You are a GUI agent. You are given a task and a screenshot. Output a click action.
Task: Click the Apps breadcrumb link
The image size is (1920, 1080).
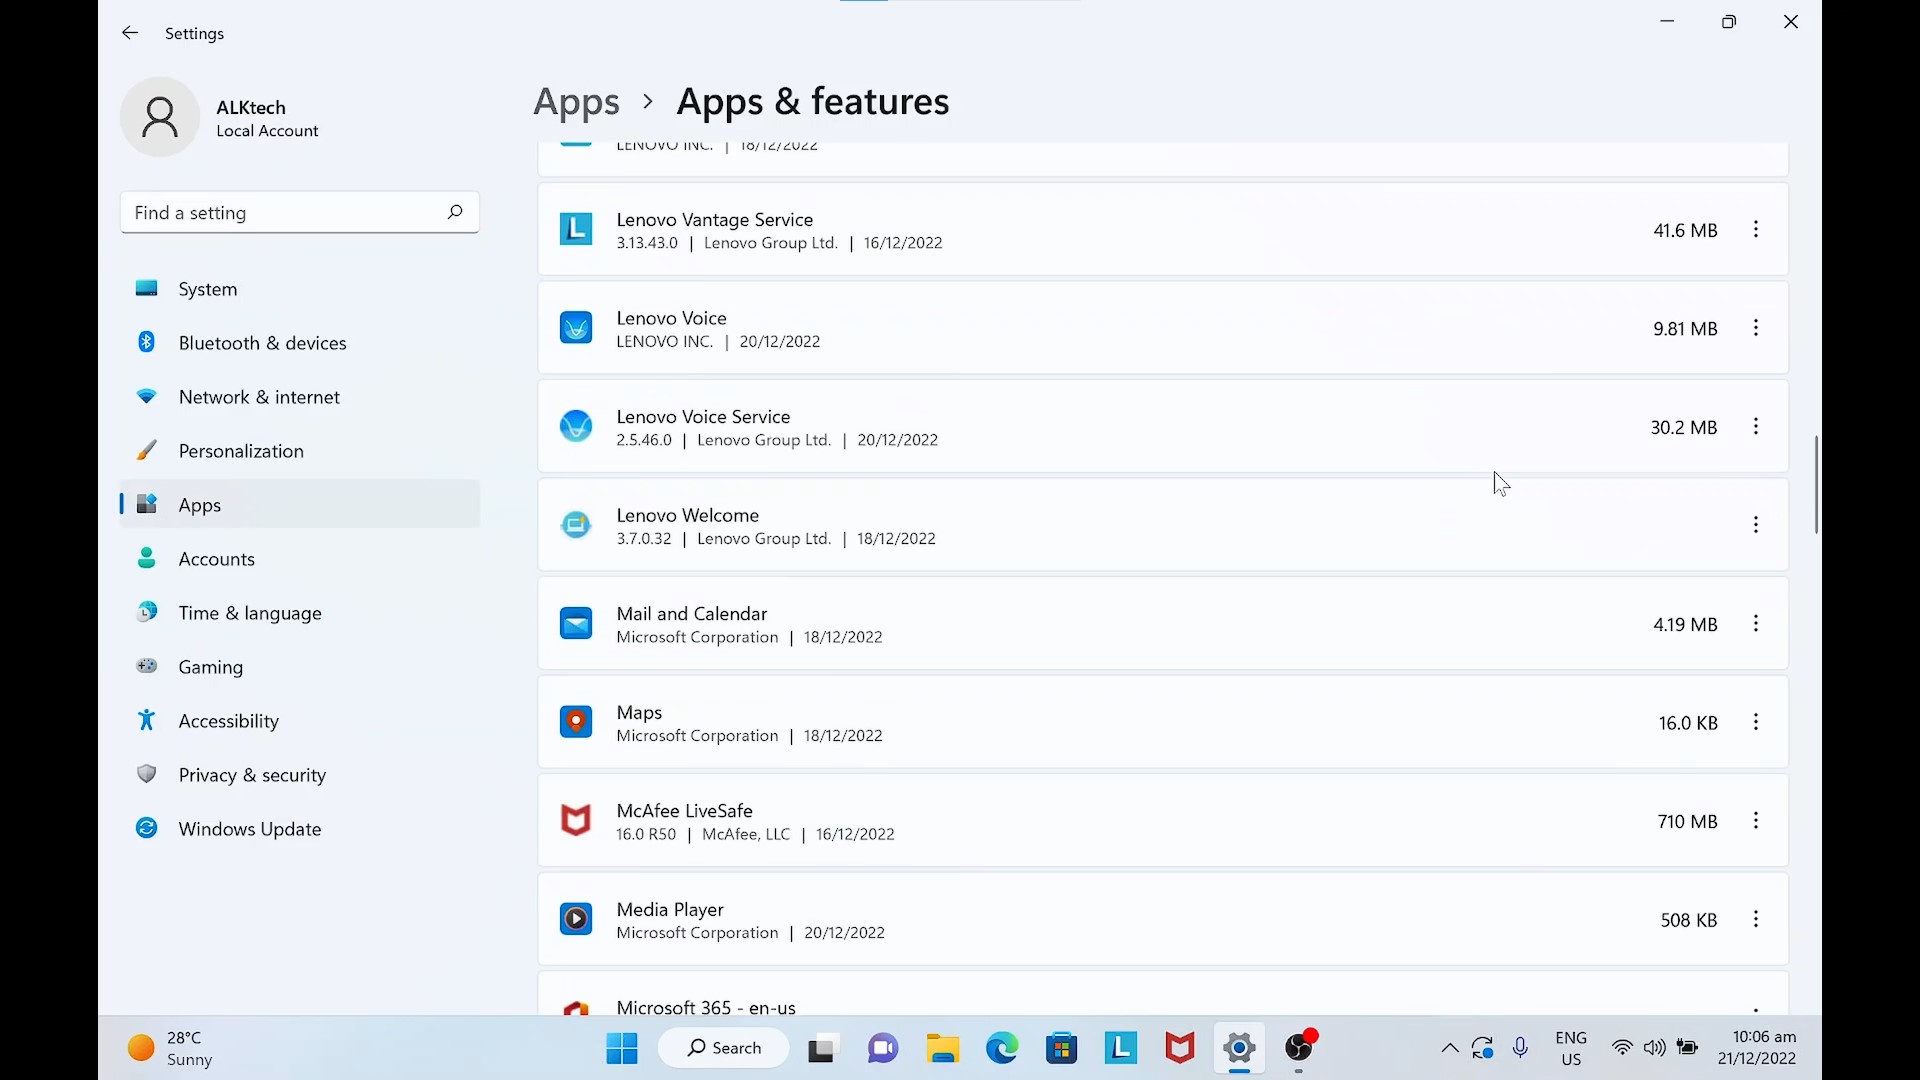[576, 102]
